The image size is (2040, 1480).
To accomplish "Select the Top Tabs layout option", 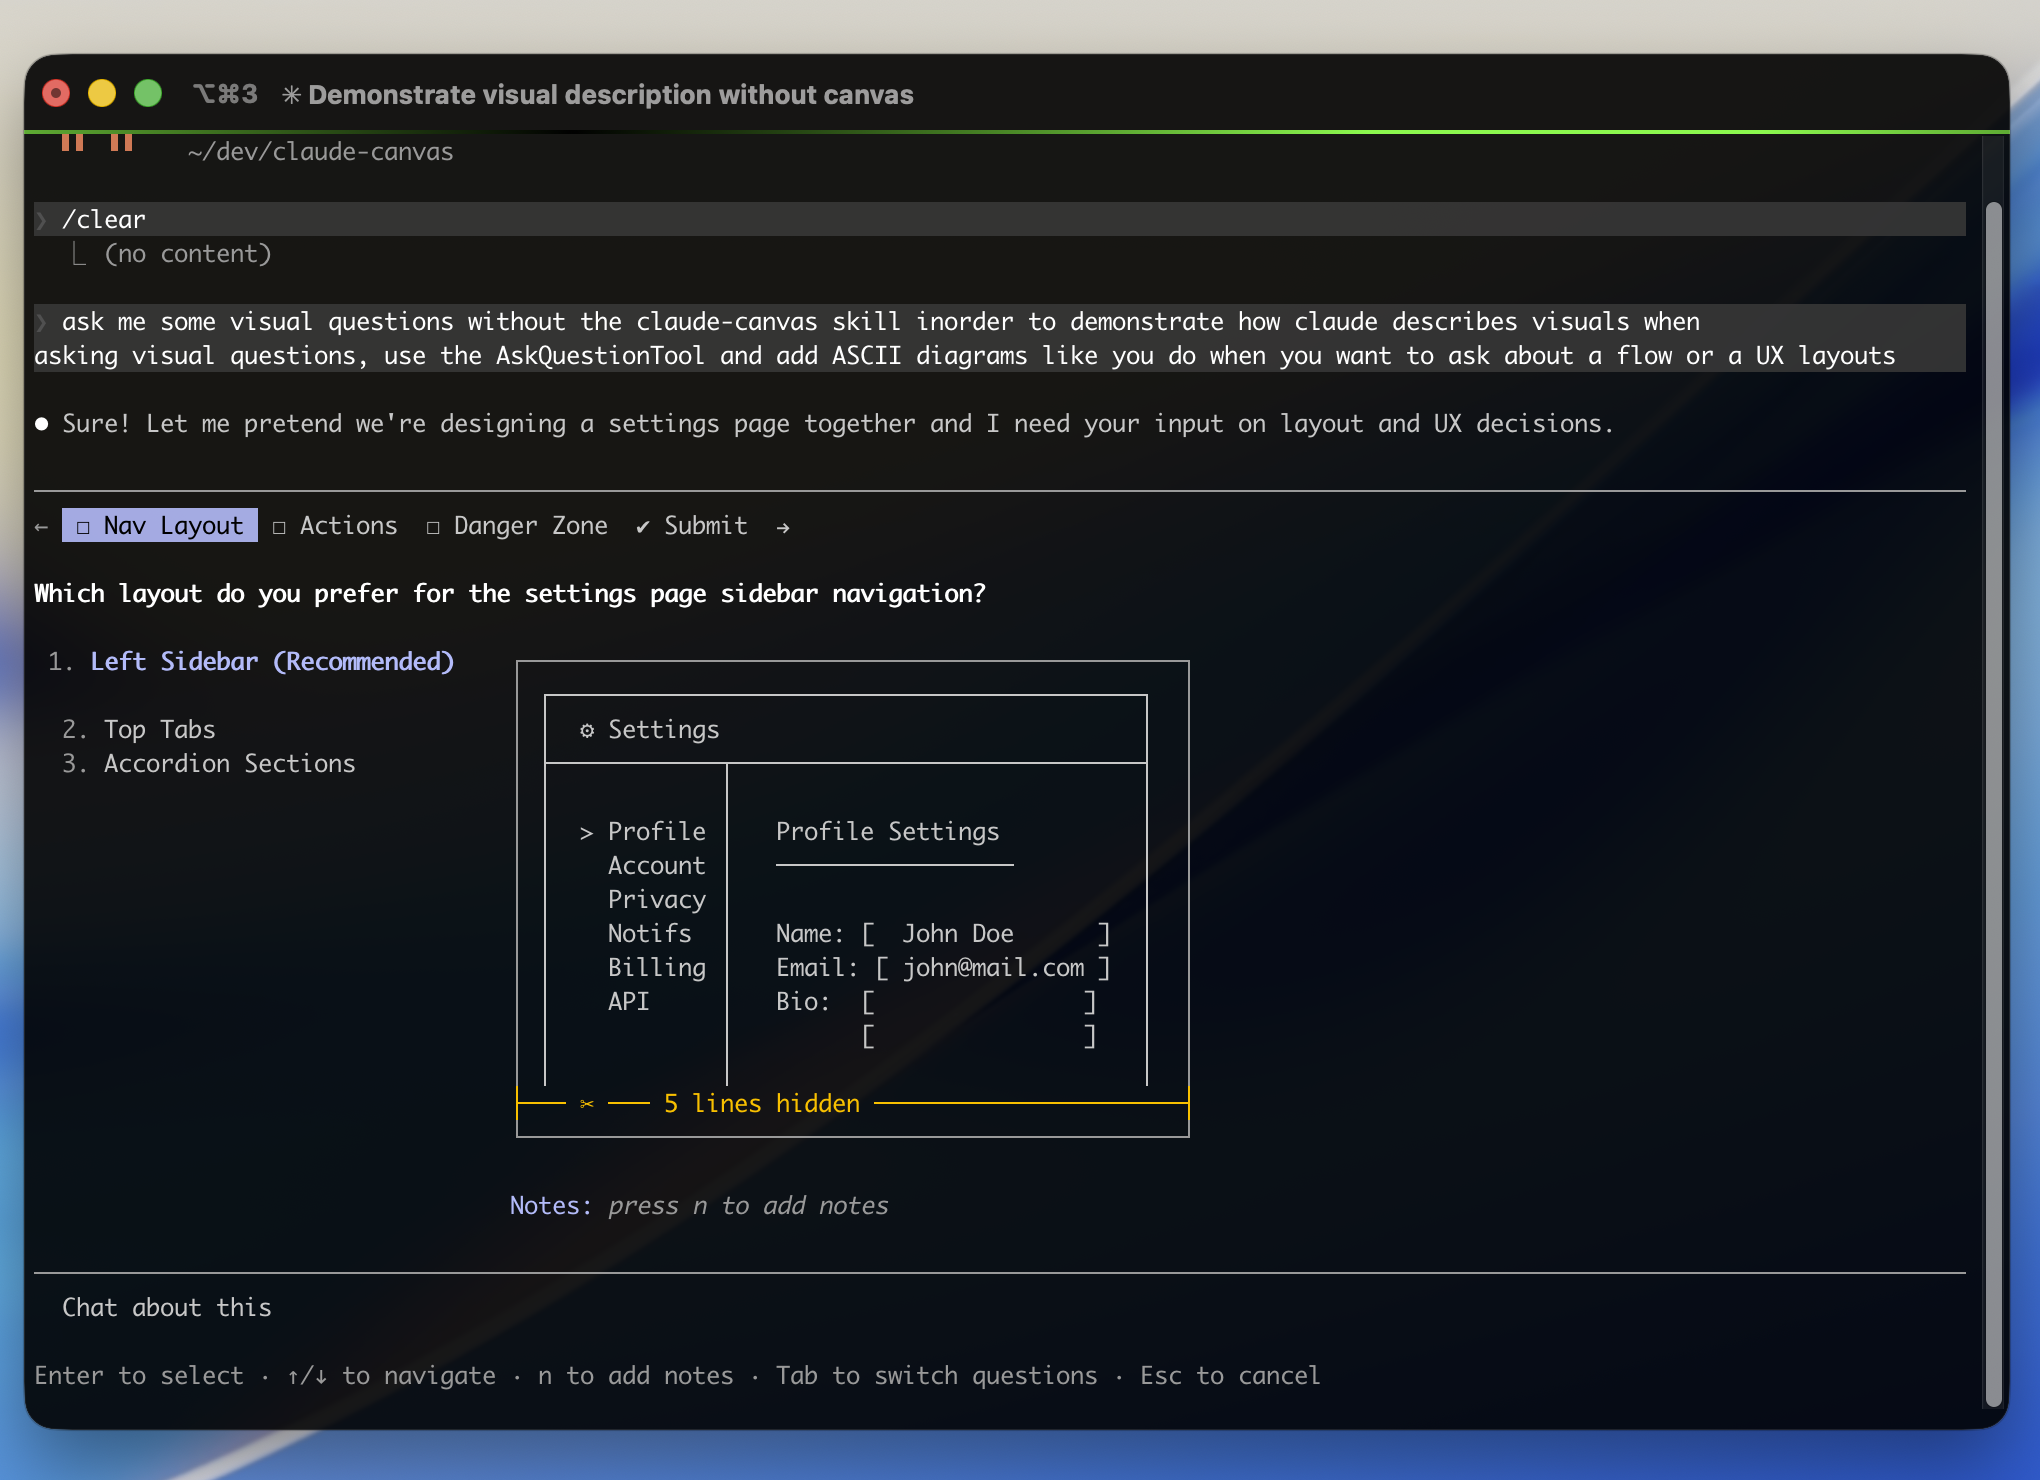I will point(158,728).
